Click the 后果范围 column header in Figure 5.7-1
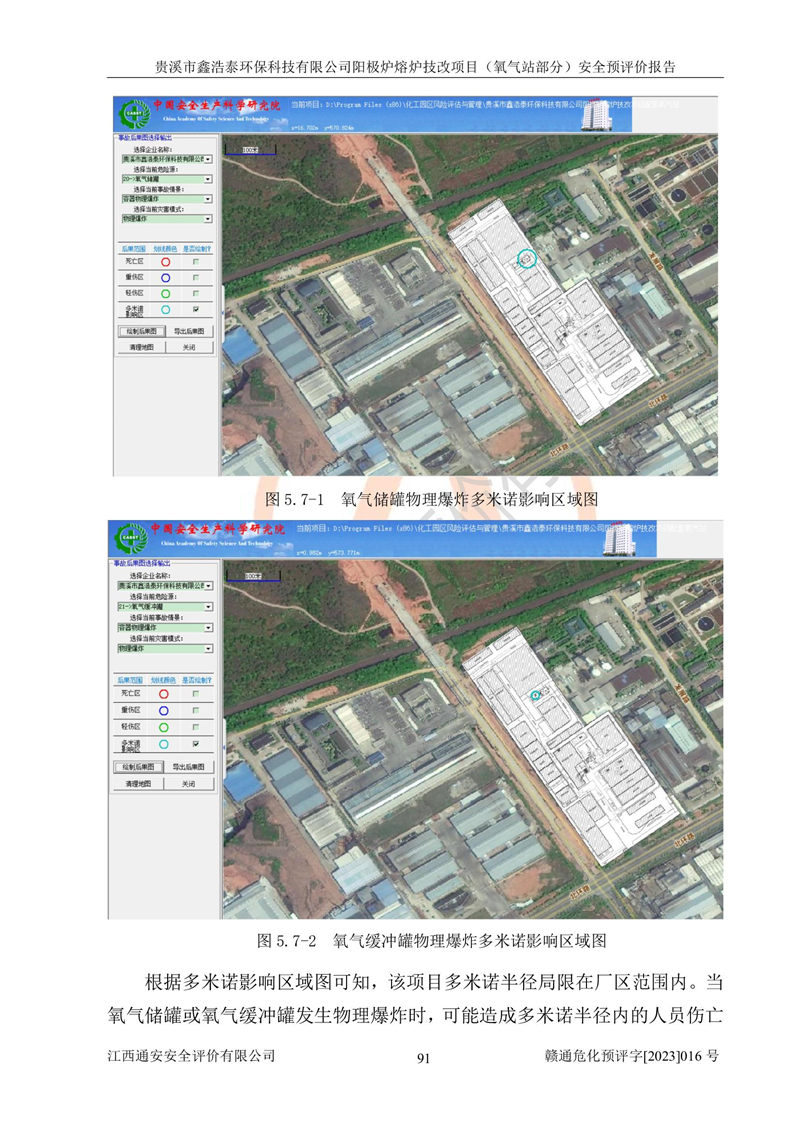The width and height of the screenshot is (800, 1131). [x=132, y=247]
